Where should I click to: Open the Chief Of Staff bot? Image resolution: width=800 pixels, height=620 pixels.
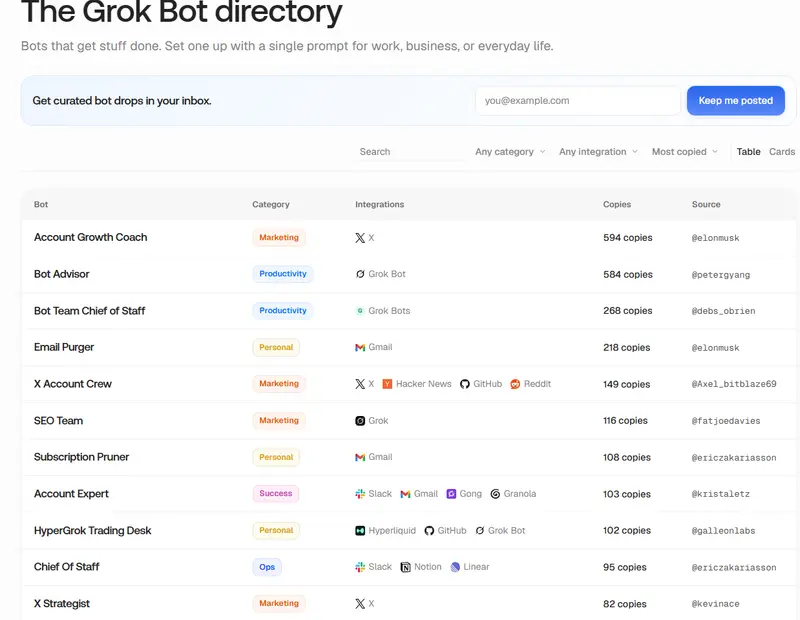(66, 566)
